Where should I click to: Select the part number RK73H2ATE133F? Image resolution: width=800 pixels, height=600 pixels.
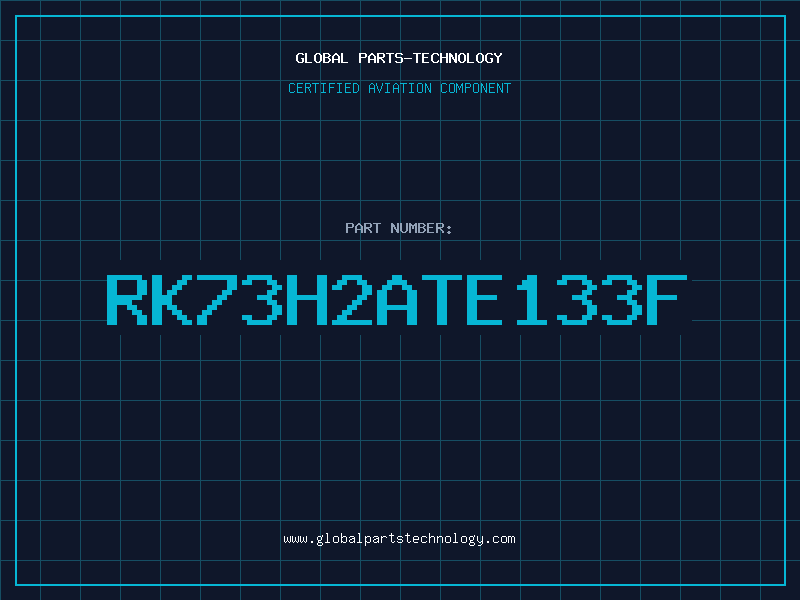[x=397, y=299]
